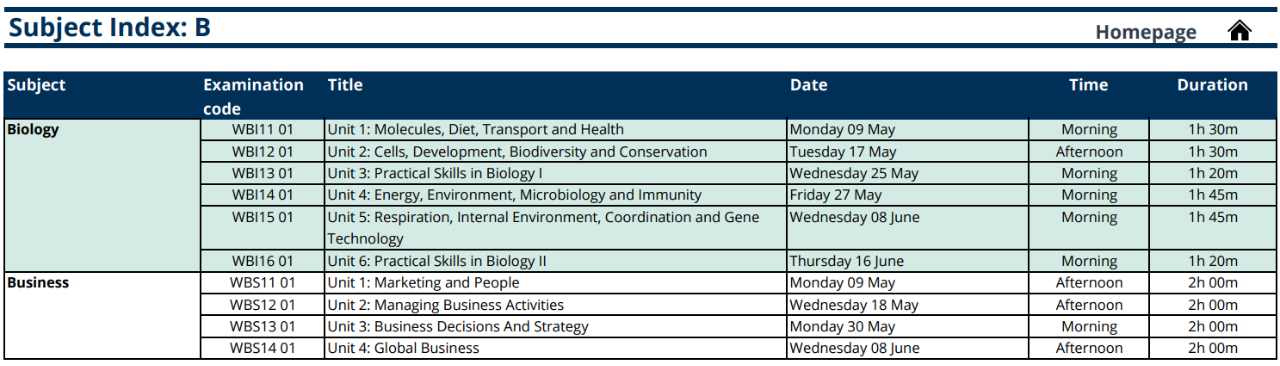
Task: Select examination code WBI14 01
Action: 263,195
